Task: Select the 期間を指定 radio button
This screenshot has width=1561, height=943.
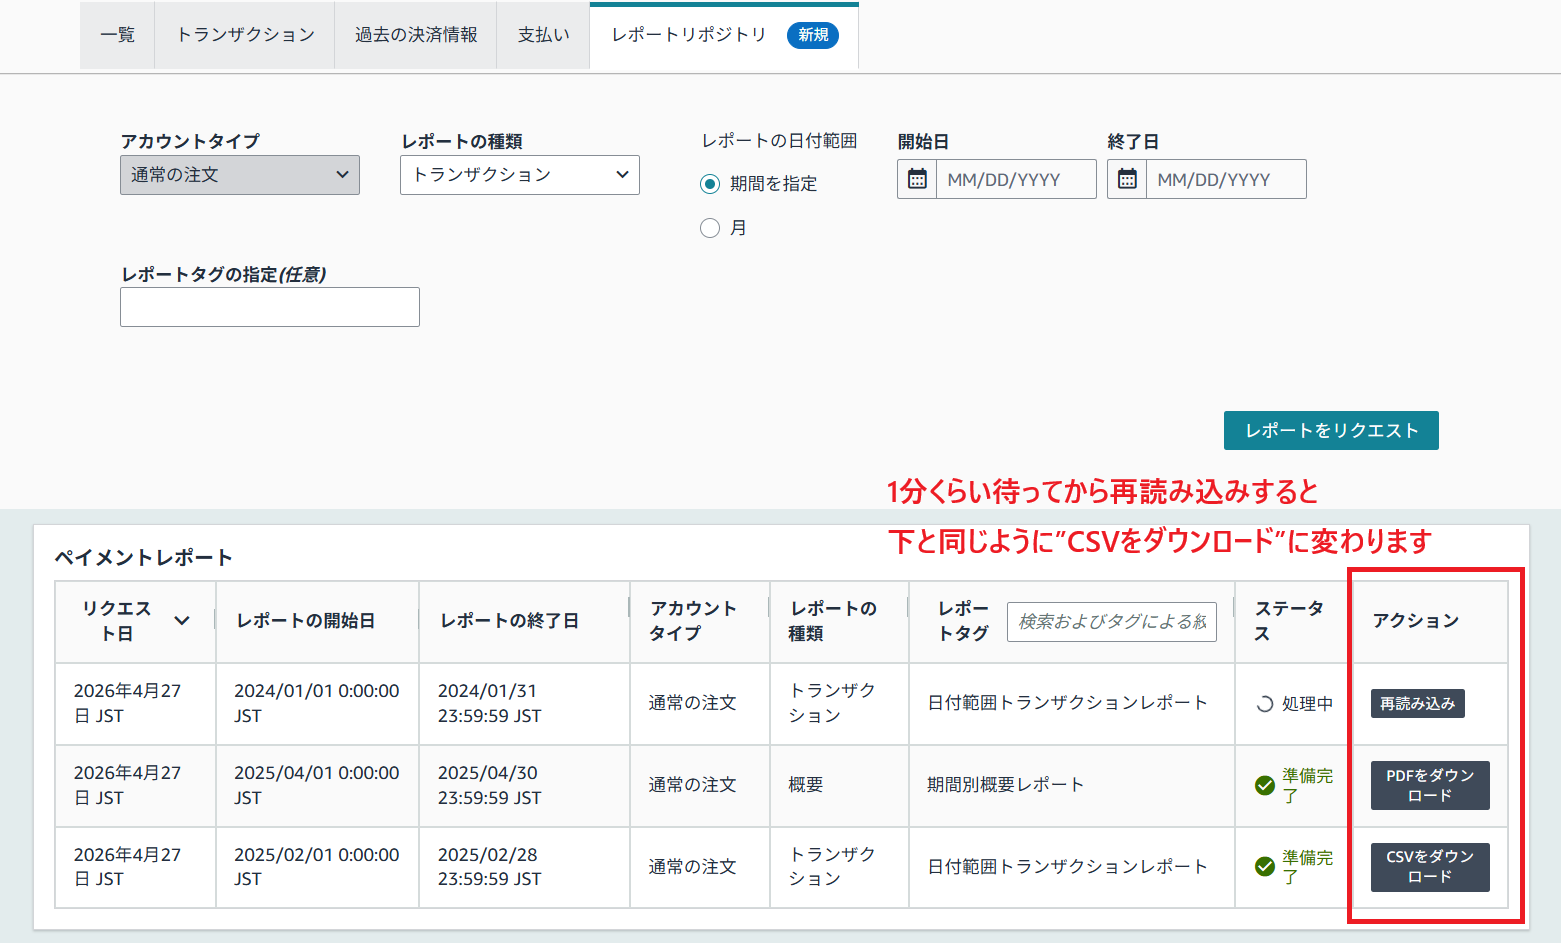Action: click(710, 183)
